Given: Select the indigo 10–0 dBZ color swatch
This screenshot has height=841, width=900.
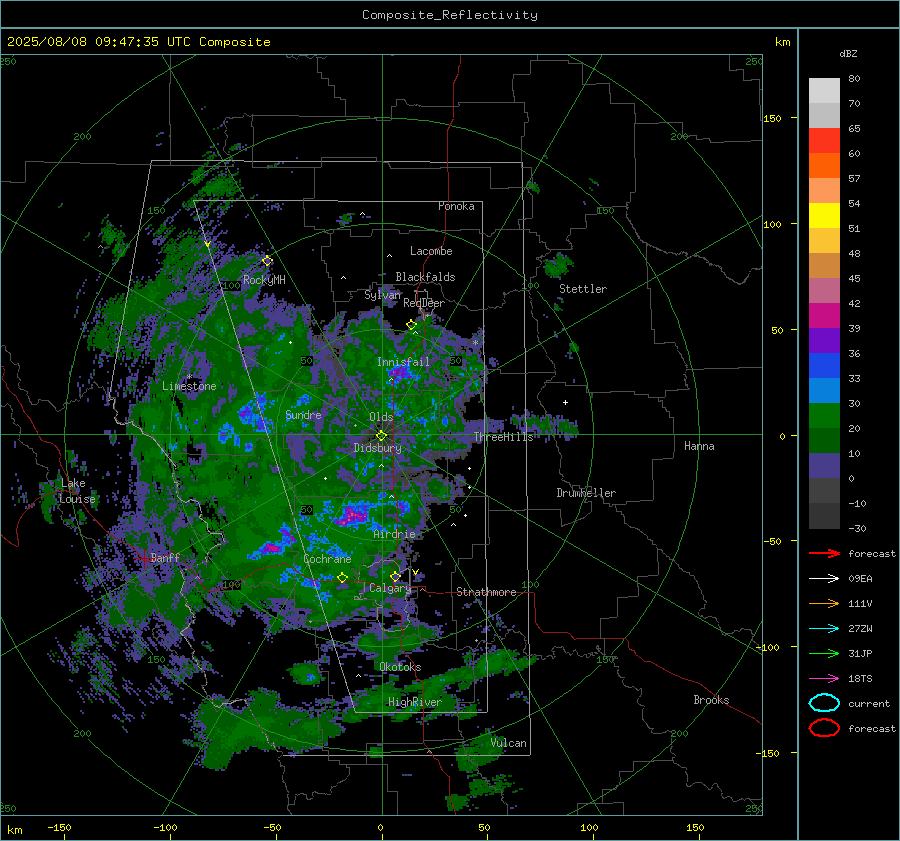Looking at the screenshot, I should pyautogui.click(x=824, y=466).
